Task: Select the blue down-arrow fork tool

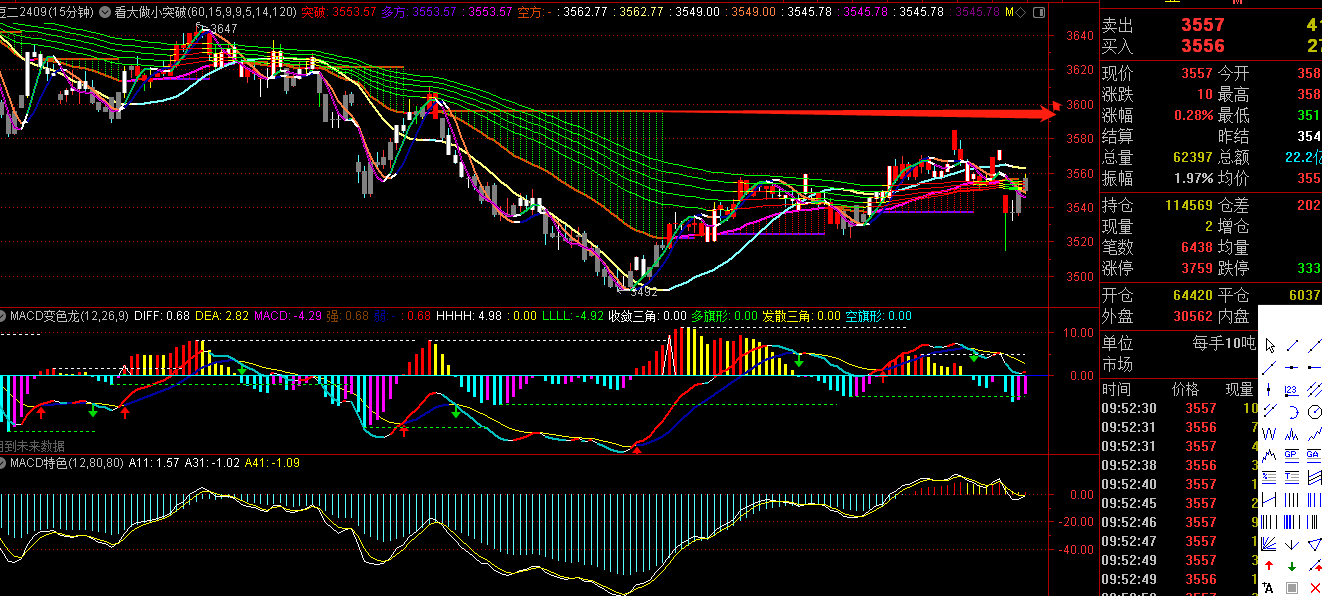Action: tap(1292, 545)
